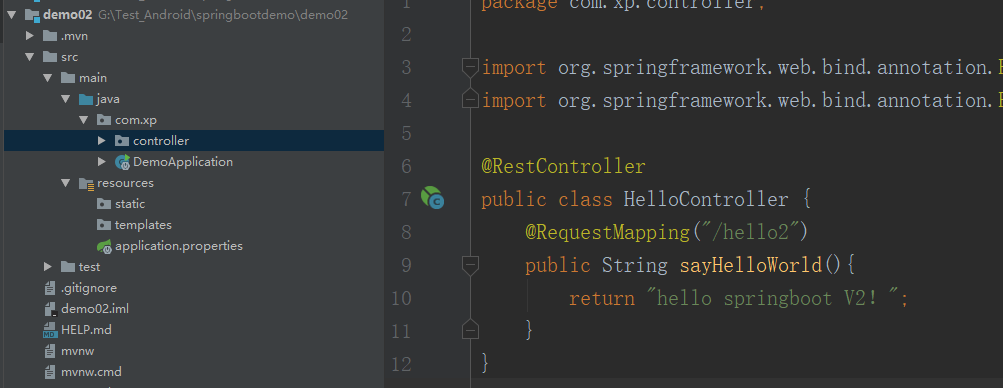Click the static folder icon
Screen dimensions: 1003x388
[104, 204]
